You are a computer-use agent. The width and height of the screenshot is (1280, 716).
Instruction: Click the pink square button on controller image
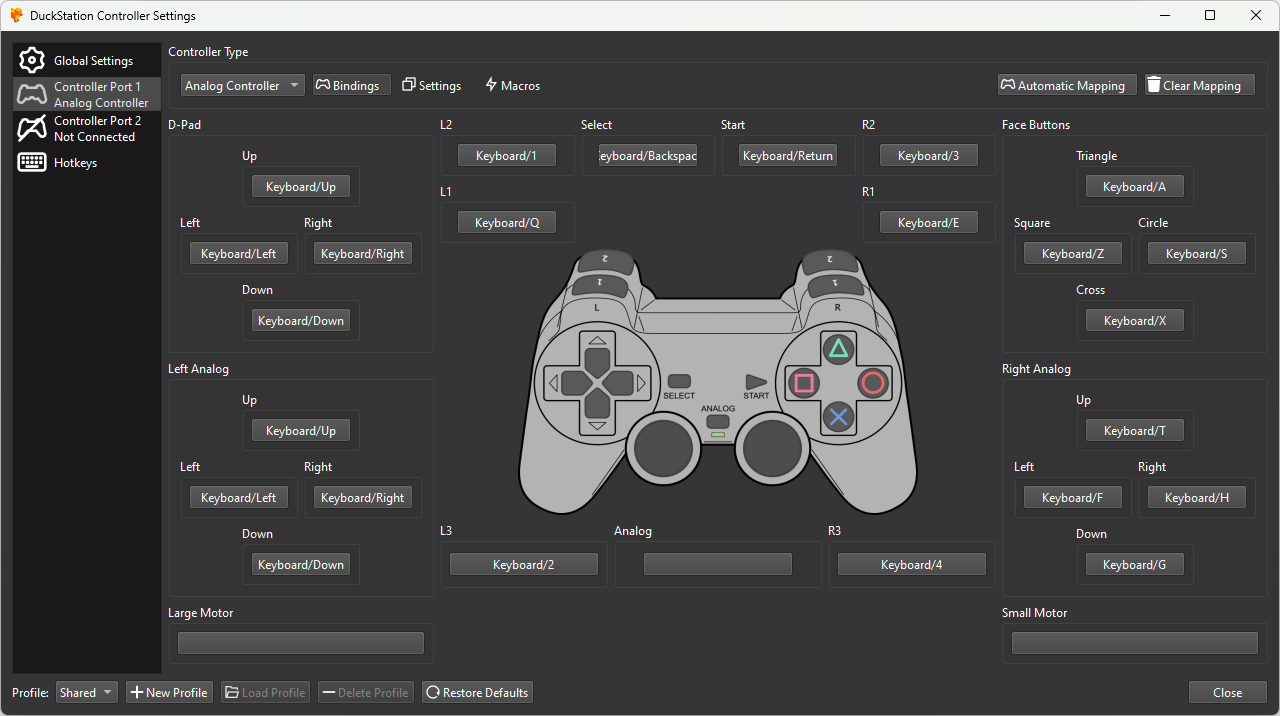[x=804, y=382]
